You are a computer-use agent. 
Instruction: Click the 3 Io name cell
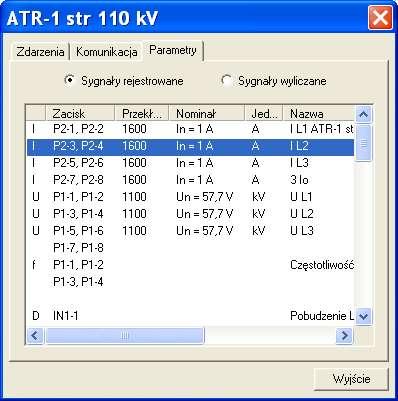click(299, 180)
